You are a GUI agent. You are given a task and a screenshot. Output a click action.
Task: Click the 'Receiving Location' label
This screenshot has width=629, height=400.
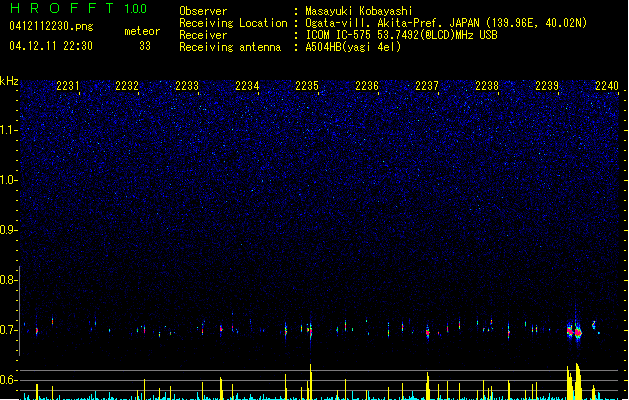pos(233,23)
